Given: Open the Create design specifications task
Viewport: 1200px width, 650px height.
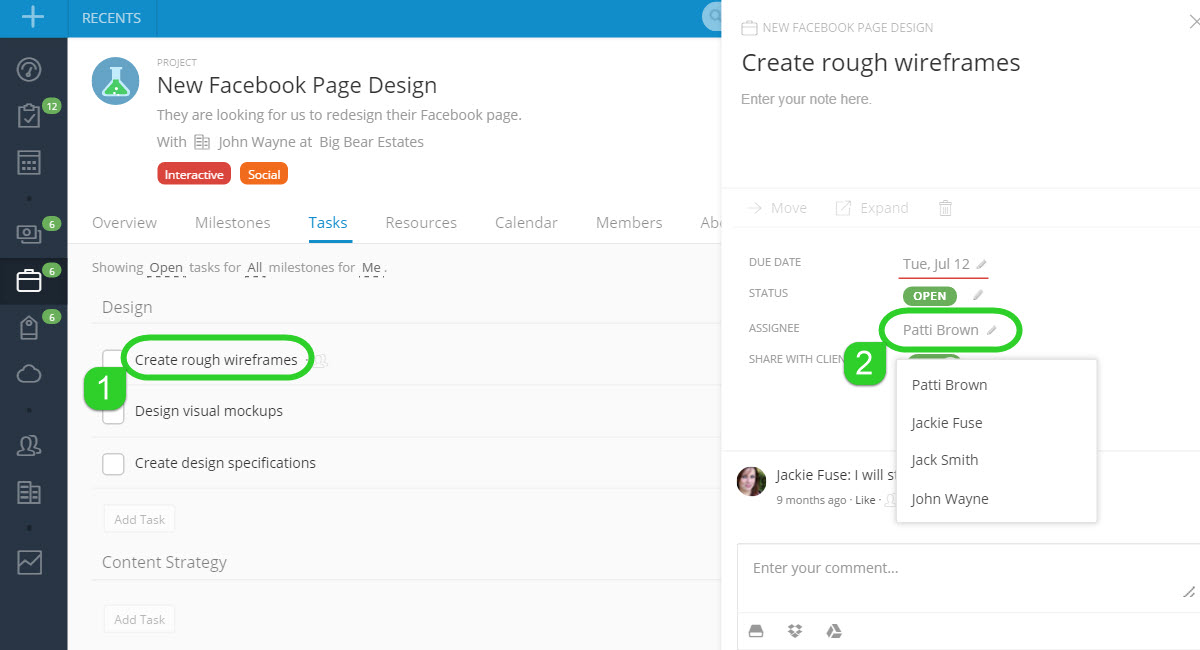Looking at the screenshot, I should 225,463.
